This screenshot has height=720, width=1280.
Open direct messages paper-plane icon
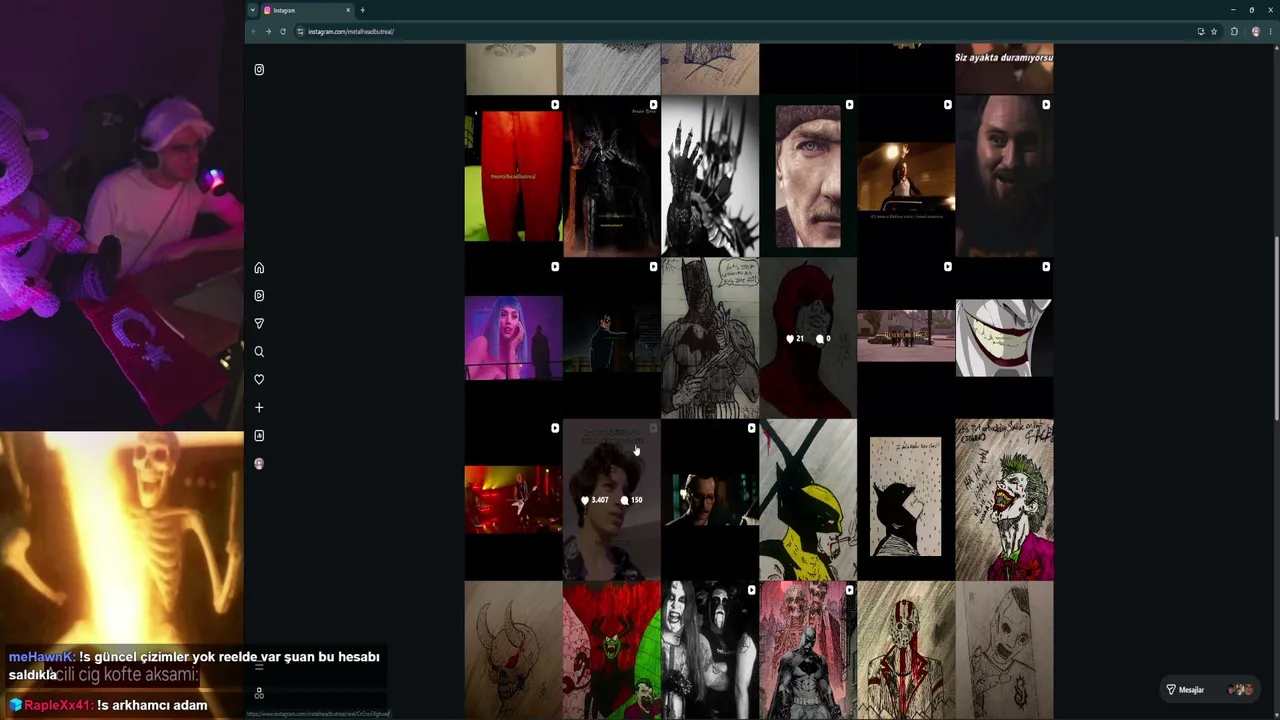[259, 324]
